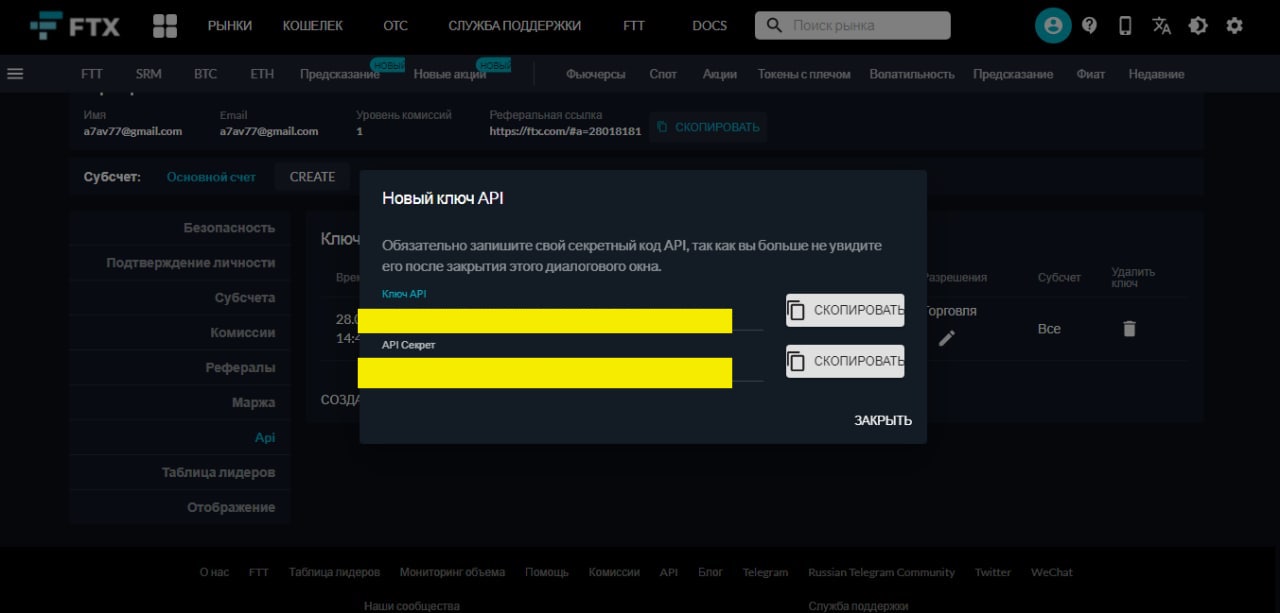Screen dimensions: 1280x613
Task: Open the apps grid icon
Action: 165,25
